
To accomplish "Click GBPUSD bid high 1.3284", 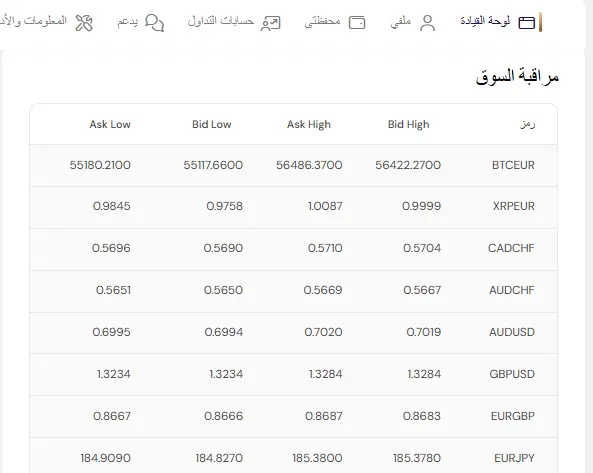I will click(424, 374).
